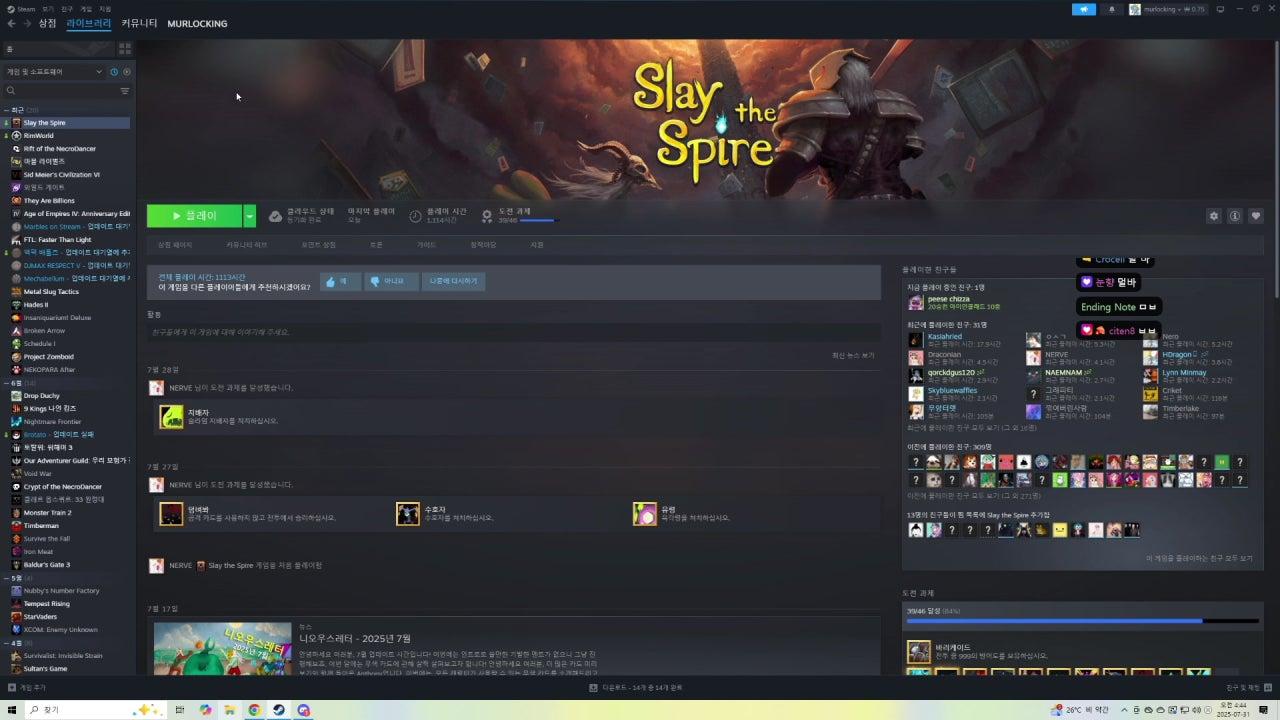
Task: Click thumbs-up recommend button
Action: 340,282
